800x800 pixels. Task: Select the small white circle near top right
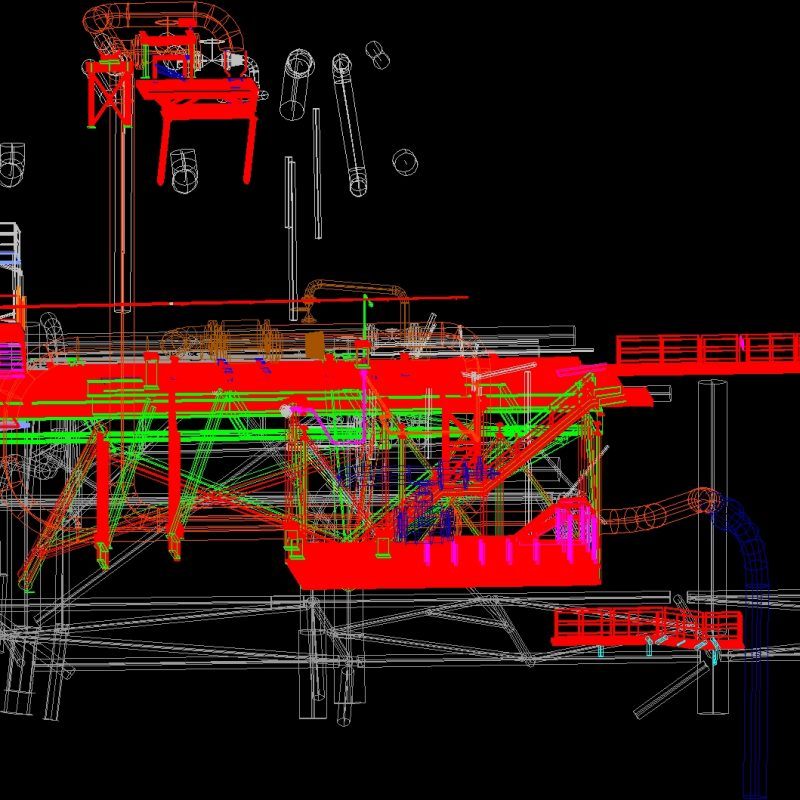[403, 160]
